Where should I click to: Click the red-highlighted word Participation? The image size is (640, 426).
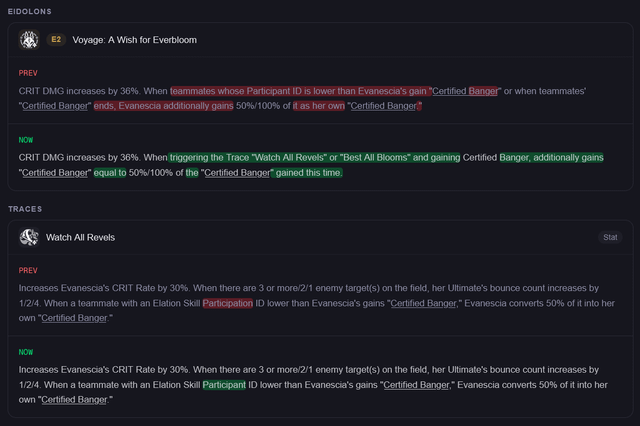227,302
